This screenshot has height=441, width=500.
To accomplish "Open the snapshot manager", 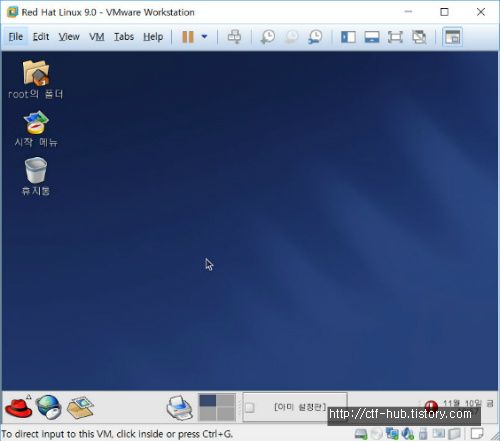I will point(315,37).
